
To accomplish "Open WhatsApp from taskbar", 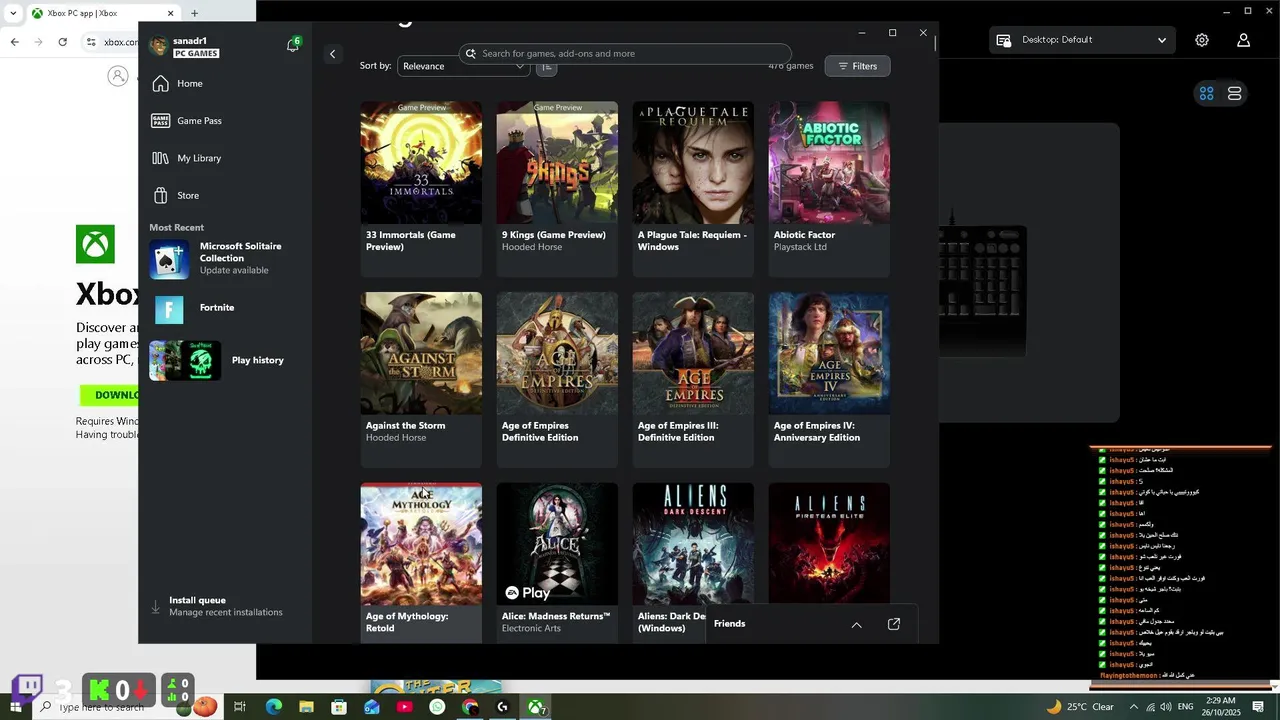I will [437, 707].
